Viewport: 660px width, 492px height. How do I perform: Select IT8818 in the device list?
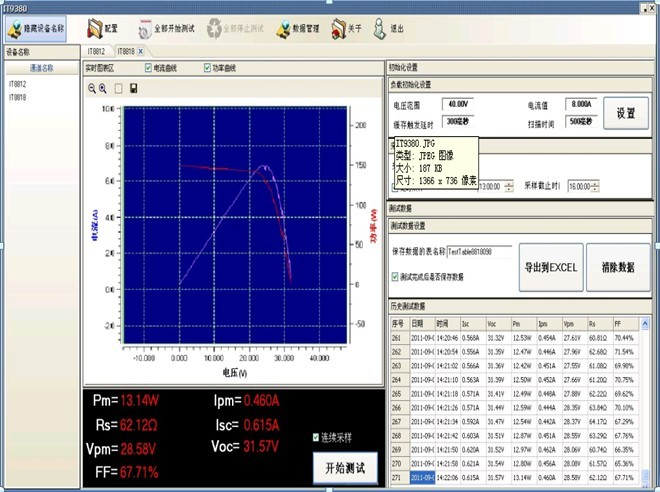click(x=18, y=97)
